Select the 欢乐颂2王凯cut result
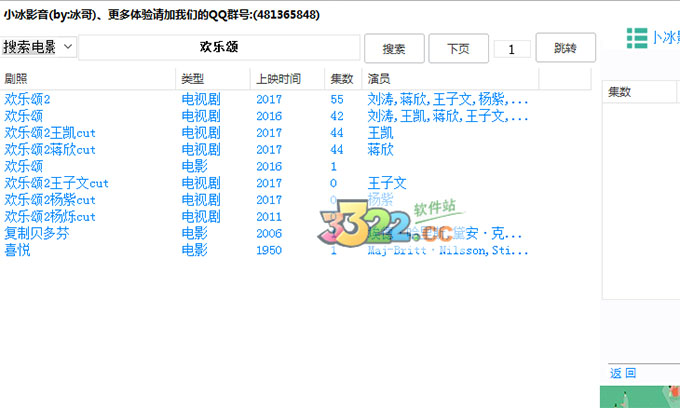 (x=50, y=133)
